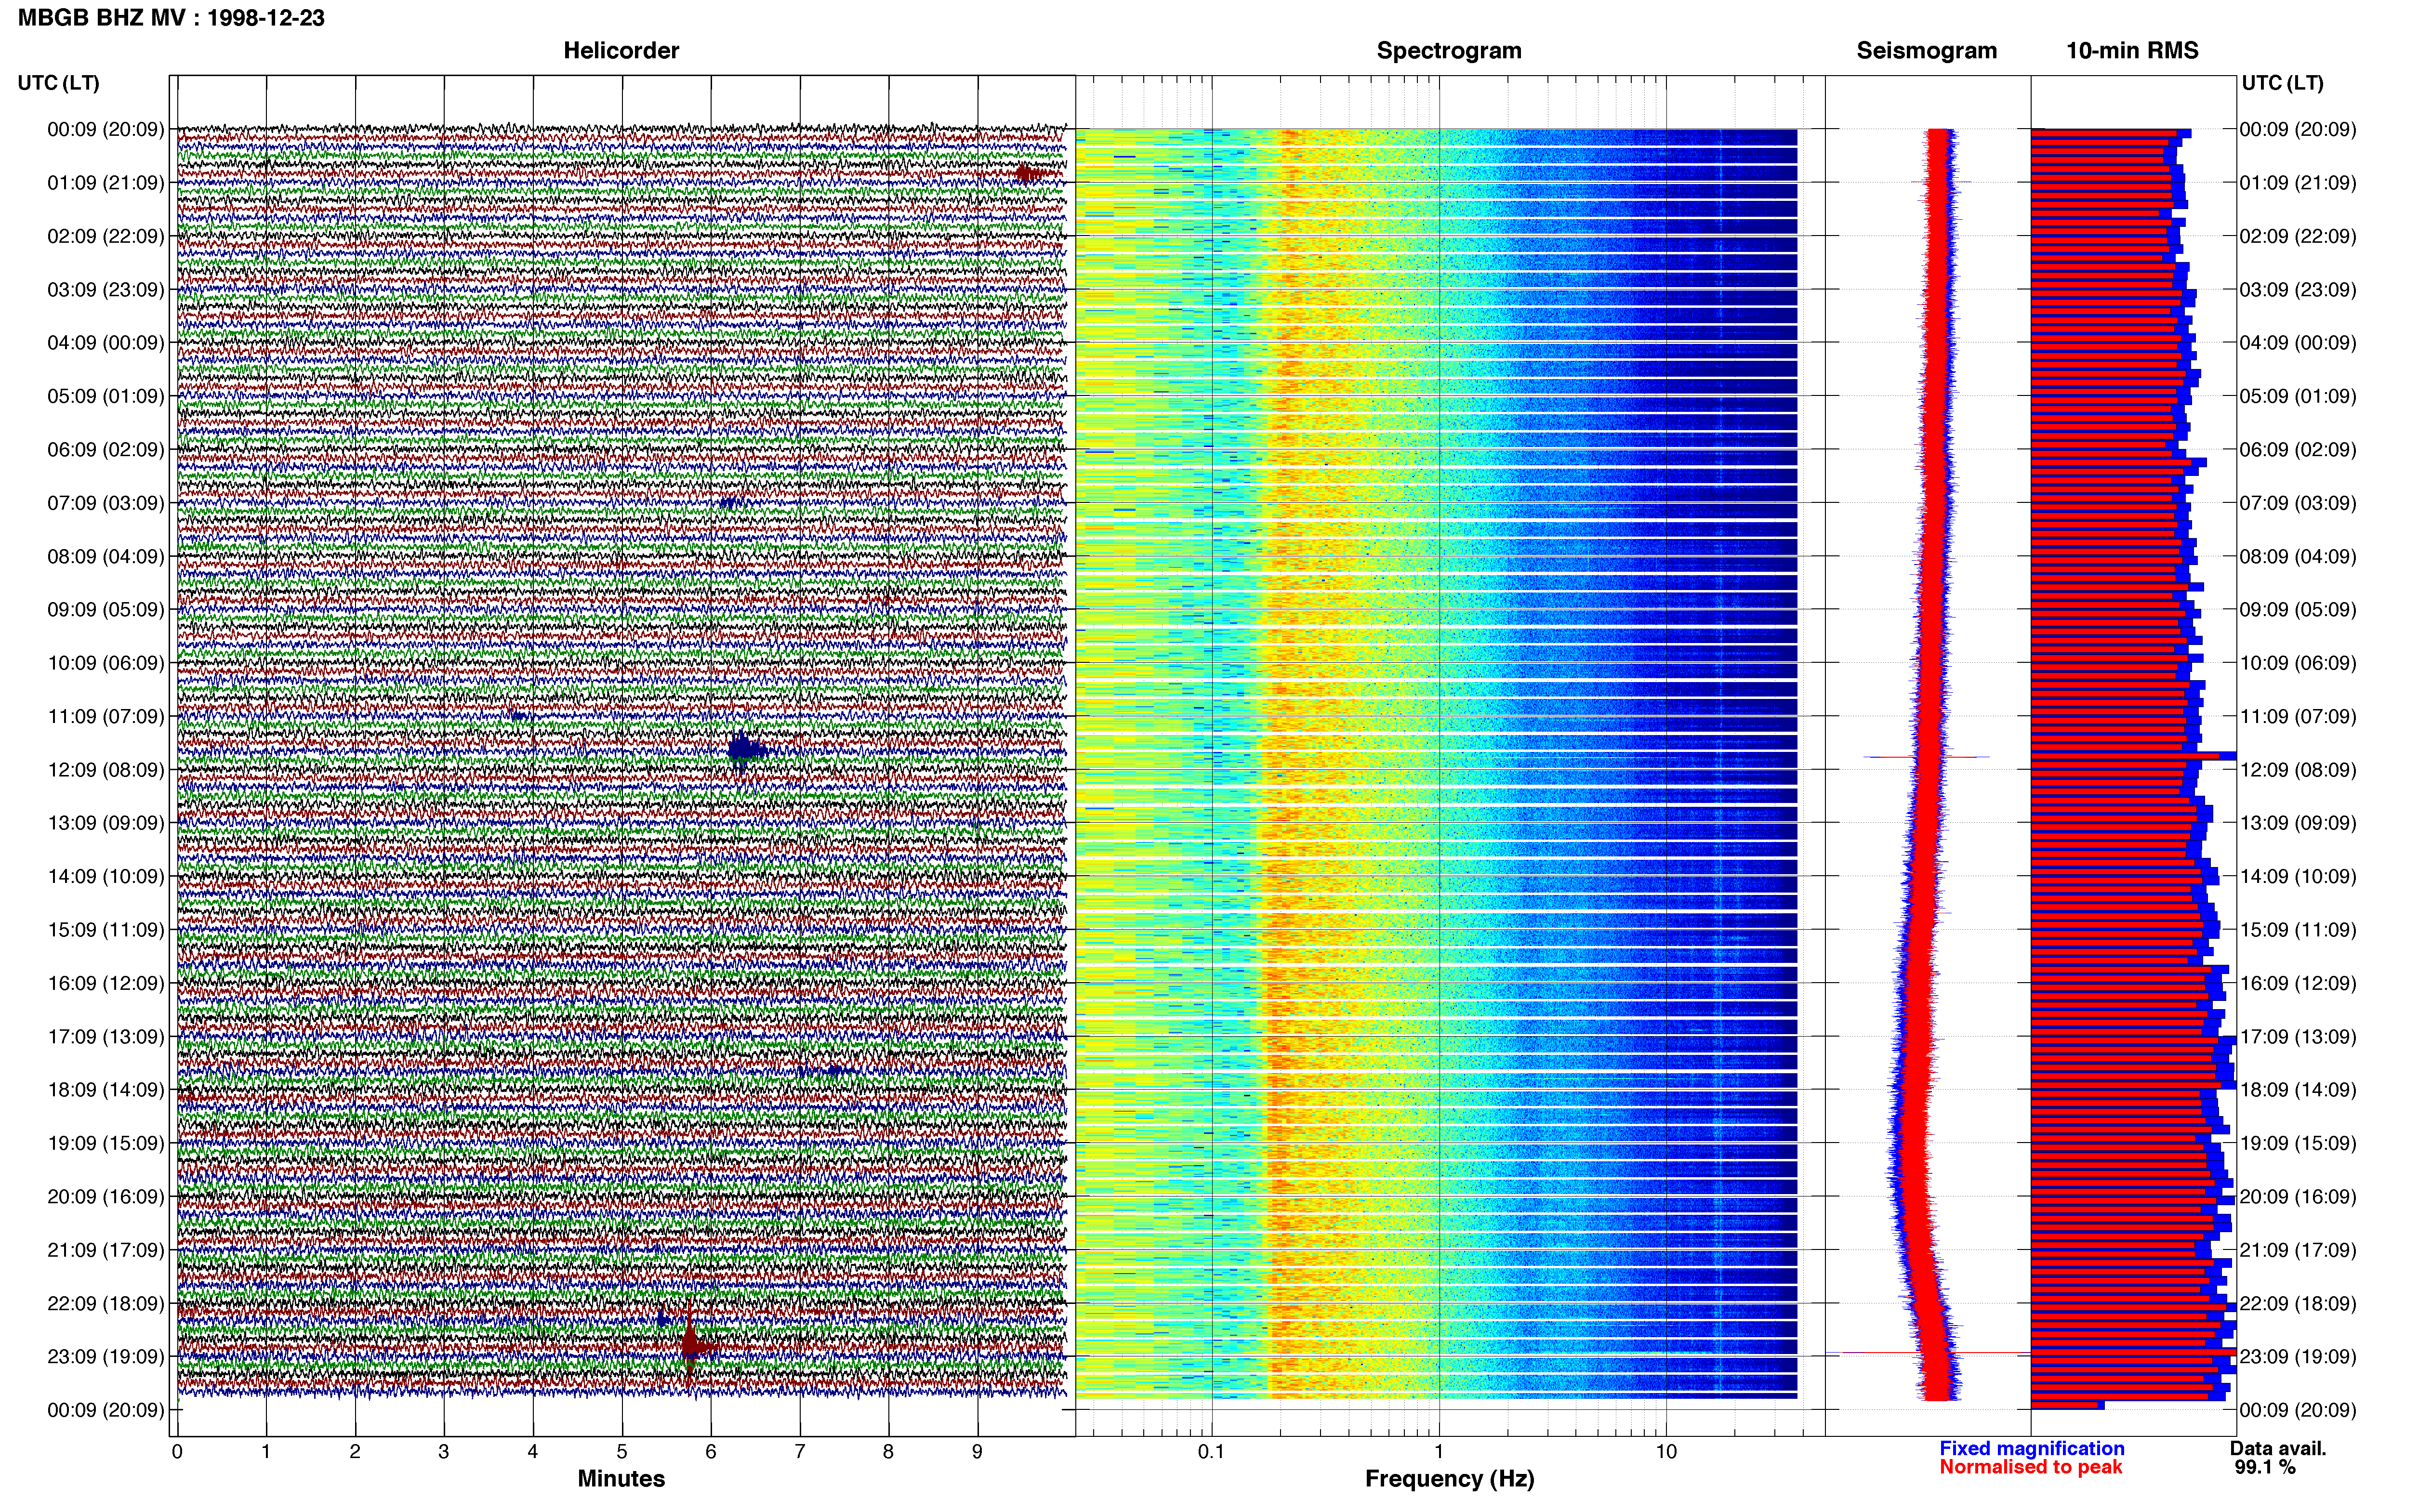Click RMS-side time label "08:09 (04:09)"
2418x1512 pixels.
click(x=2298, y=557)
